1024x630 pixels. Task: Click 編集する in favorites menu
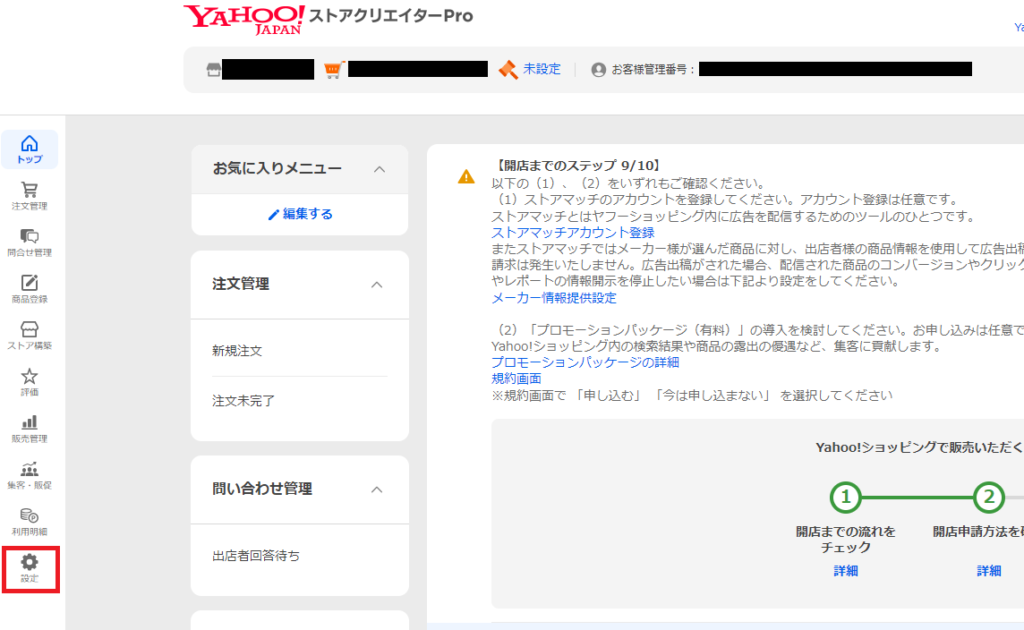[x=300, y=214]
